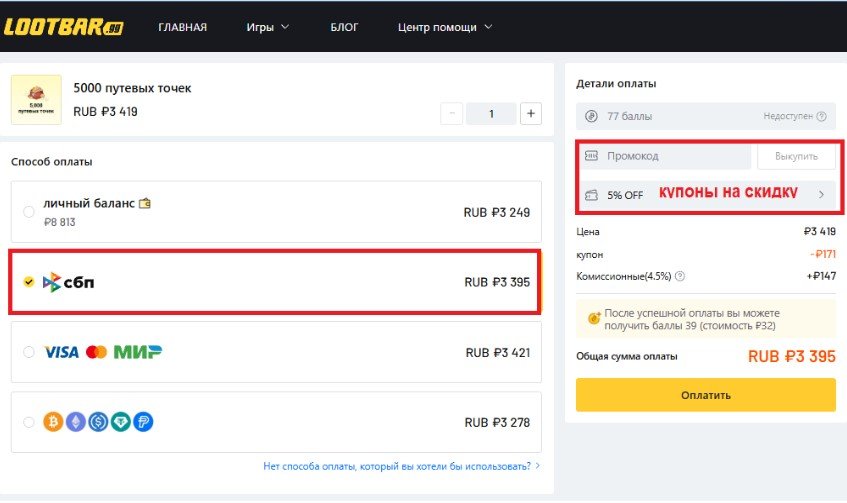Expand the Игры dropdown menu

click(267, 27)
